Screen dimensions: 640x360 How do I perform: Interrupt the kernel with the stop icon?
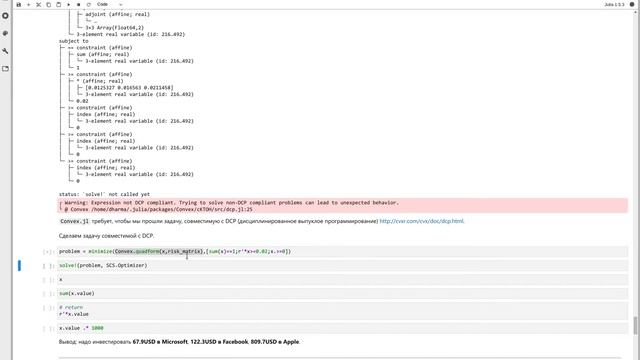[78, 4]
